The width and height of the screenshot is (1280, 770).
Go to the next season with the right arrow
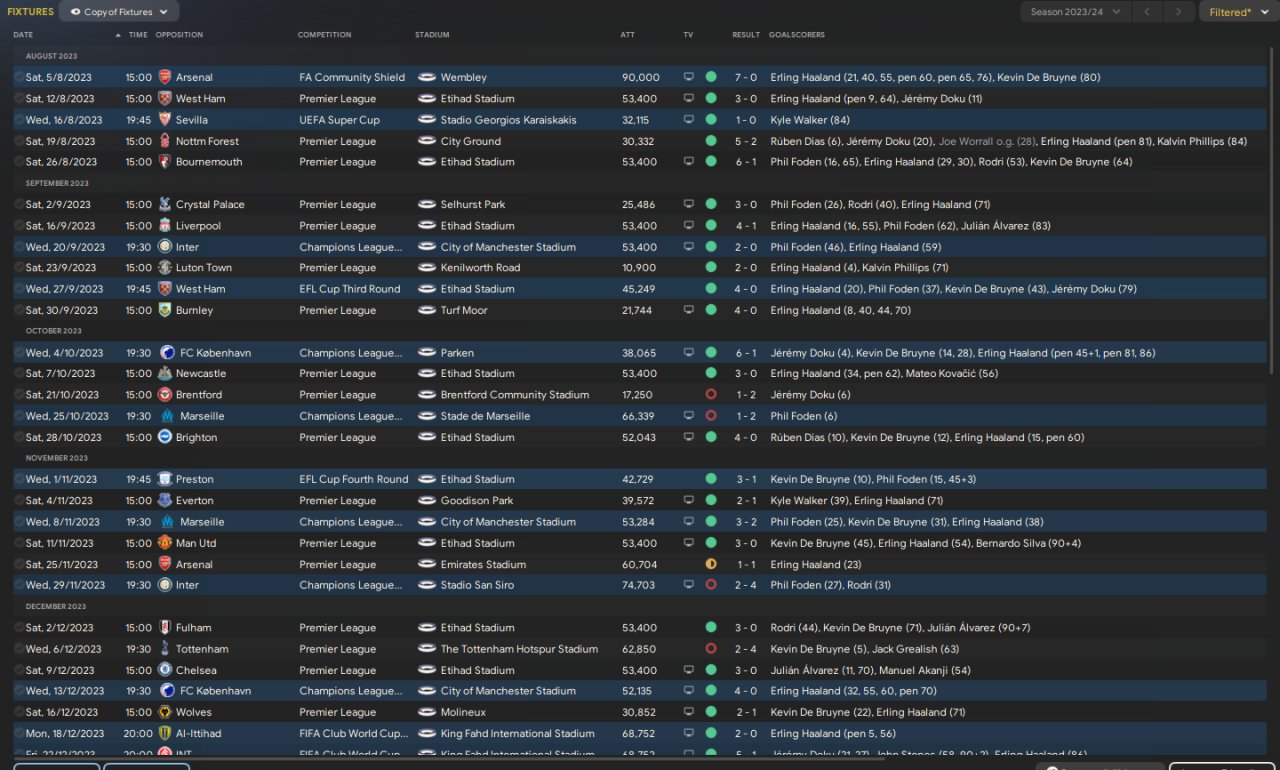point(1180,12)
